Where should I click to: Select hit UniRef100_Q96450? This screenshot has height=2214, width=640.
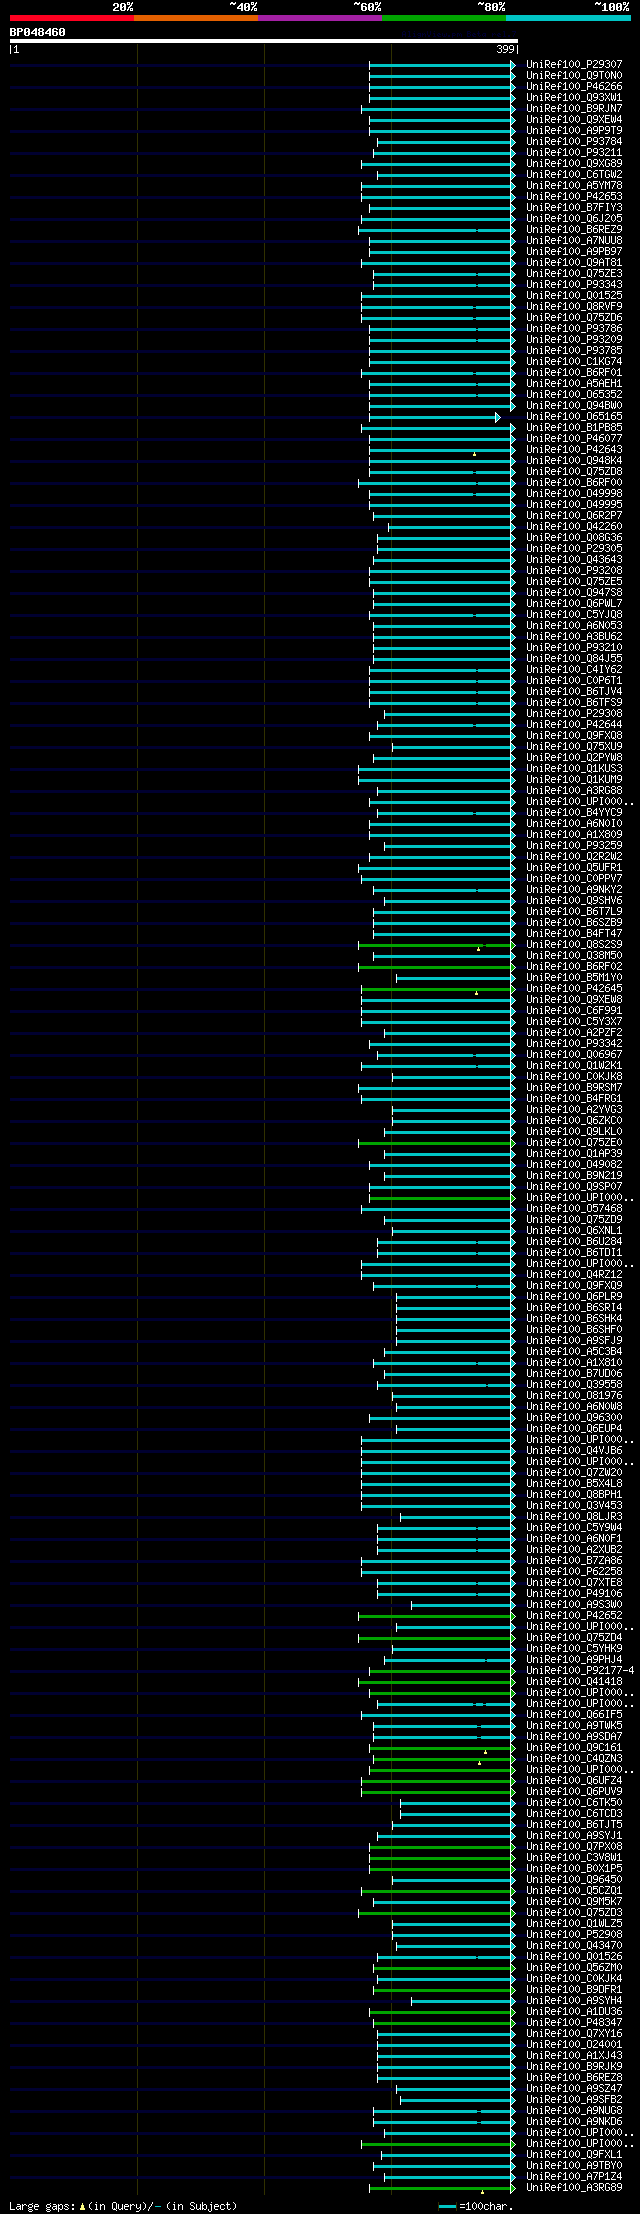[x=574, y=1879]
